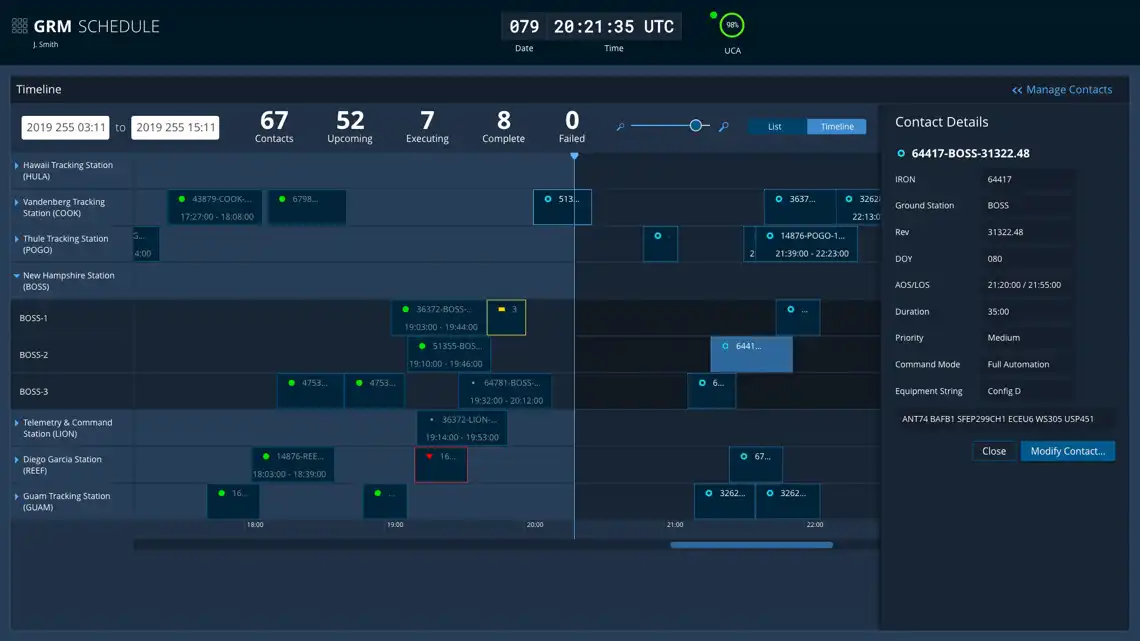The width and height of the screenshot is (1140, 641).
Task: Click the user name J. Smith
Action: pyautogui.click(x=45, y=44)
